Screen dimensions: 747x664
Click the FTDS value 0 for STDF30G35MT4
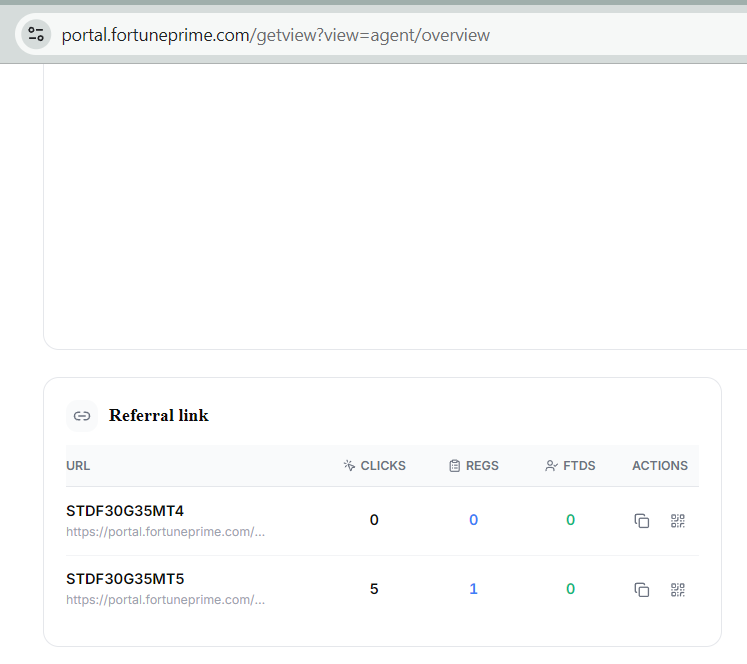tap(570, 520)
